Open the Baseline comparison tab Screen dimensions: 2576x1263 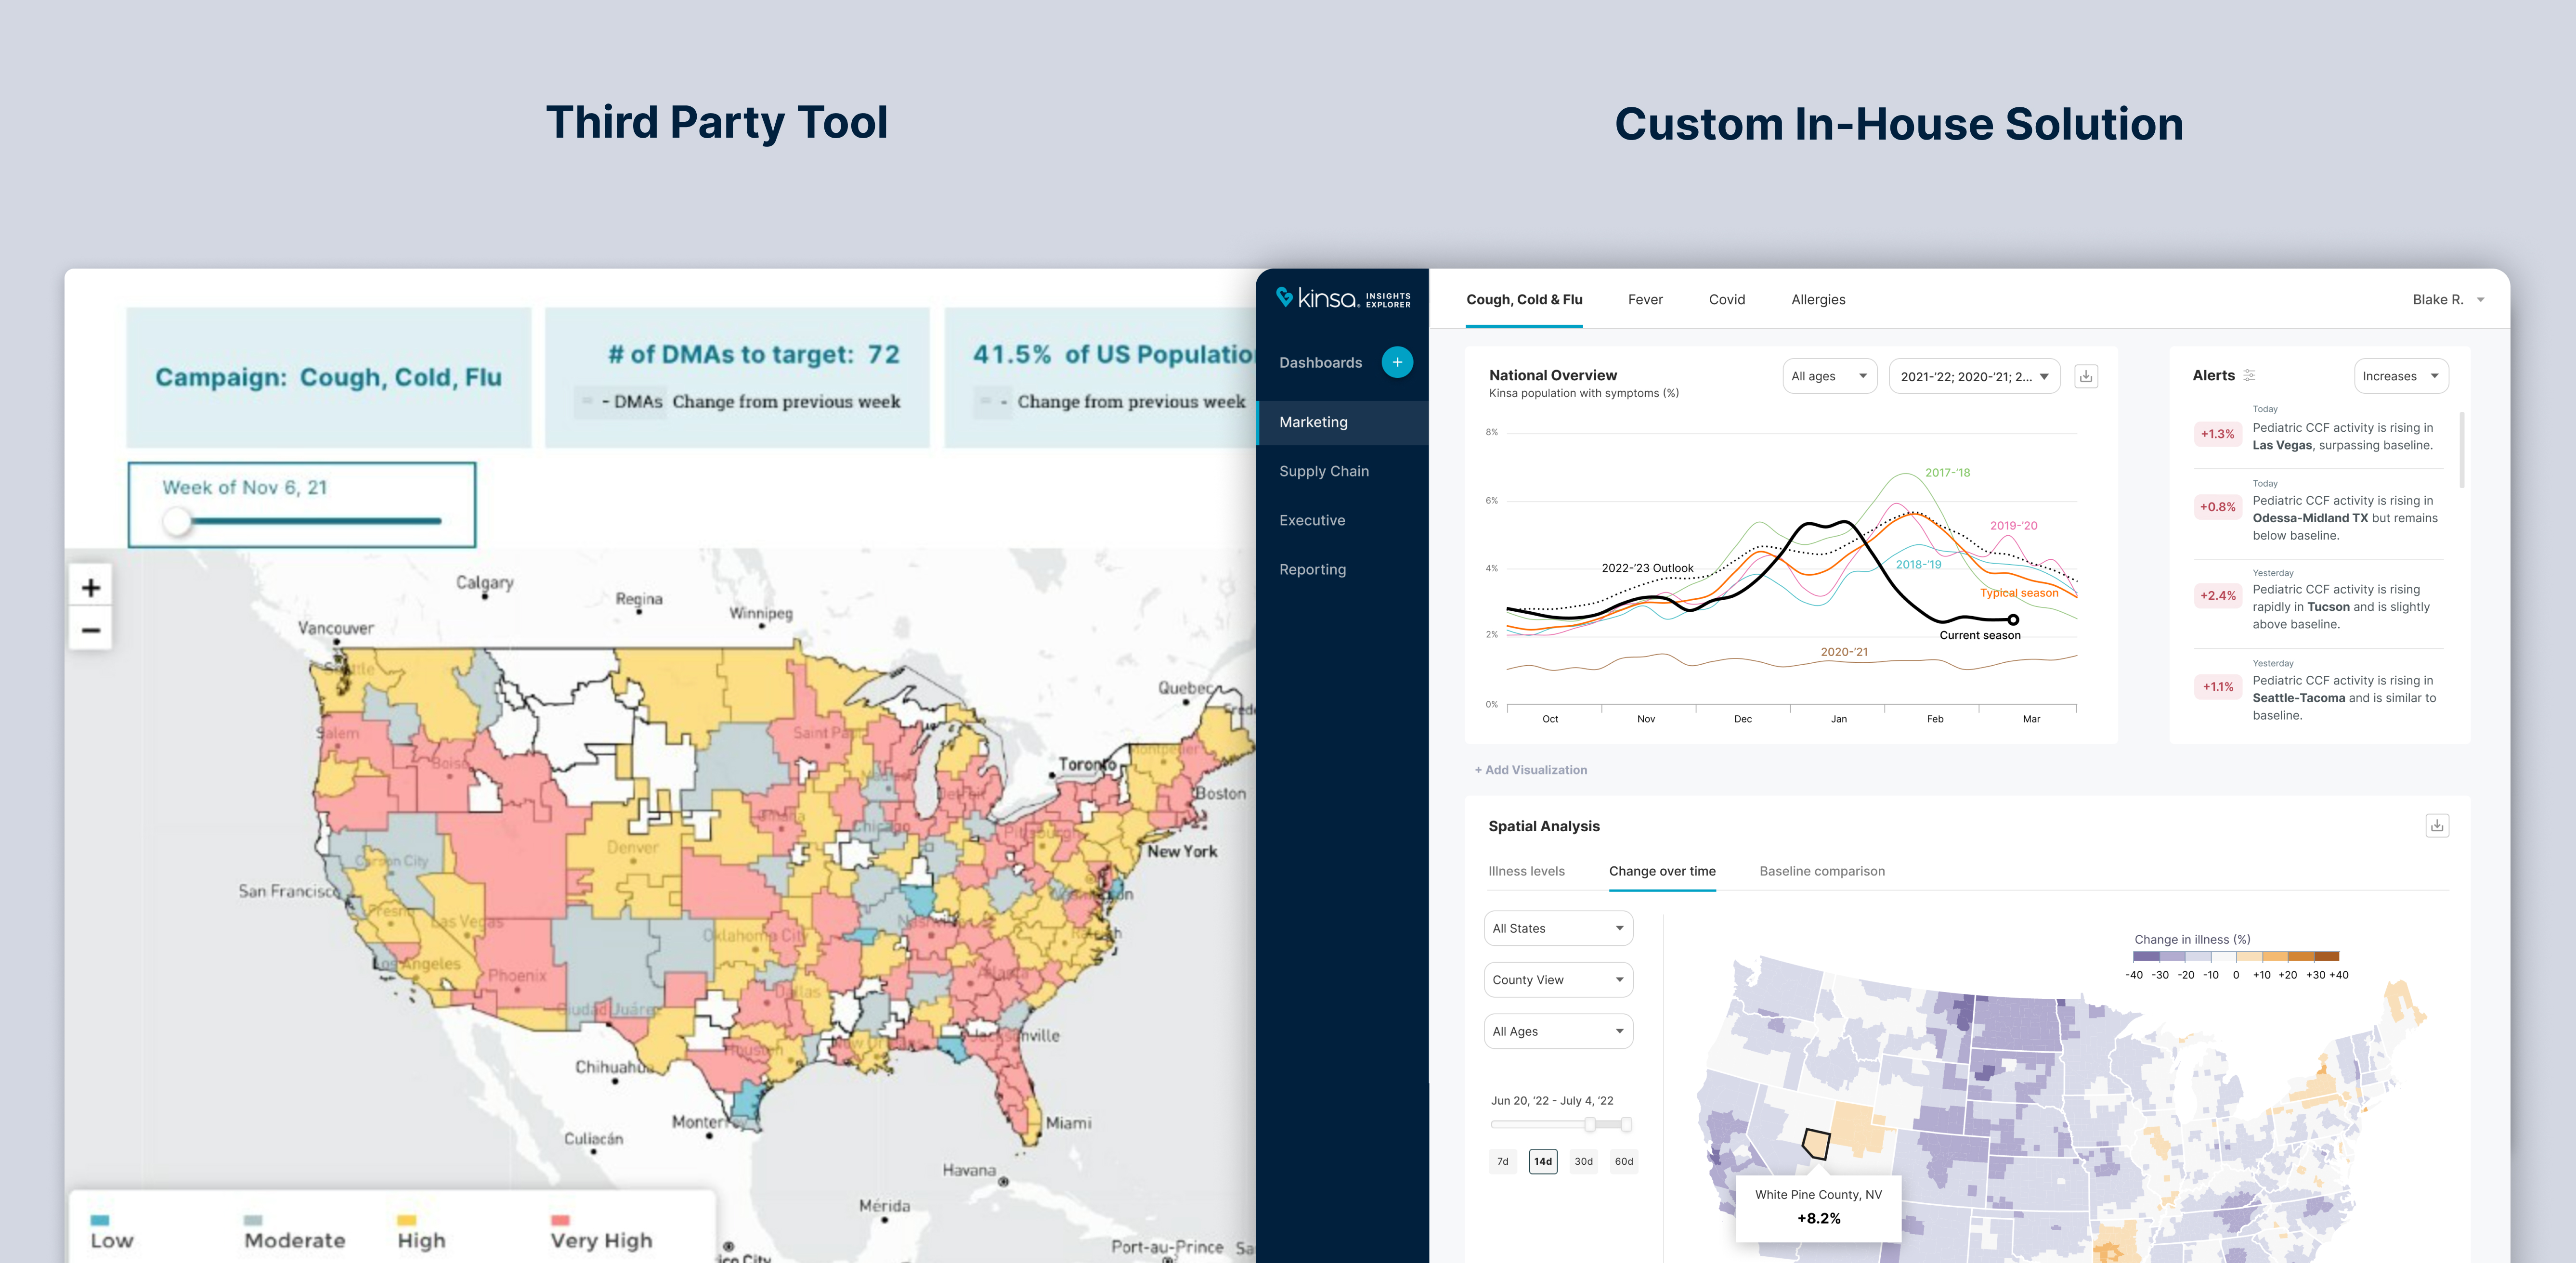point(1821,871)
